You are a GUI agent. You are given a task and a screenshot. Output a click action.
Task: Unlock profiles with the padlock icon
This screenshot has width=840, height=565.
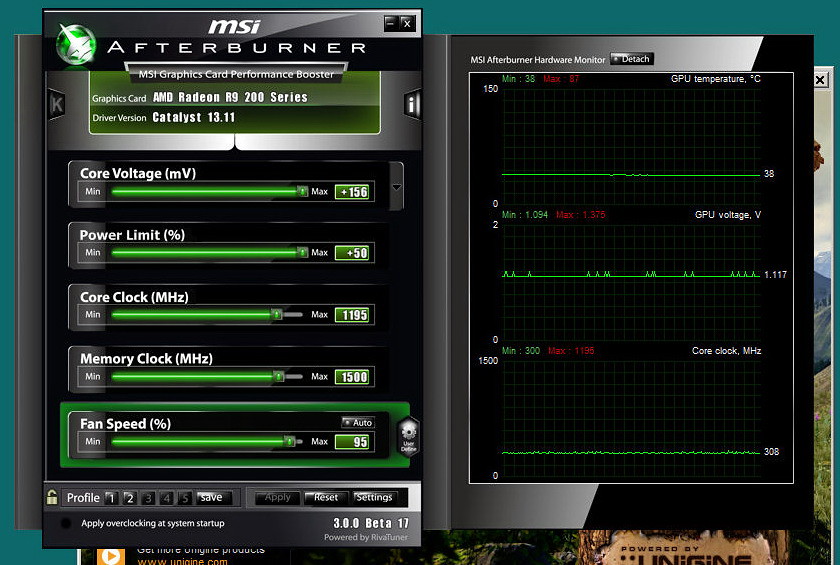52,497
